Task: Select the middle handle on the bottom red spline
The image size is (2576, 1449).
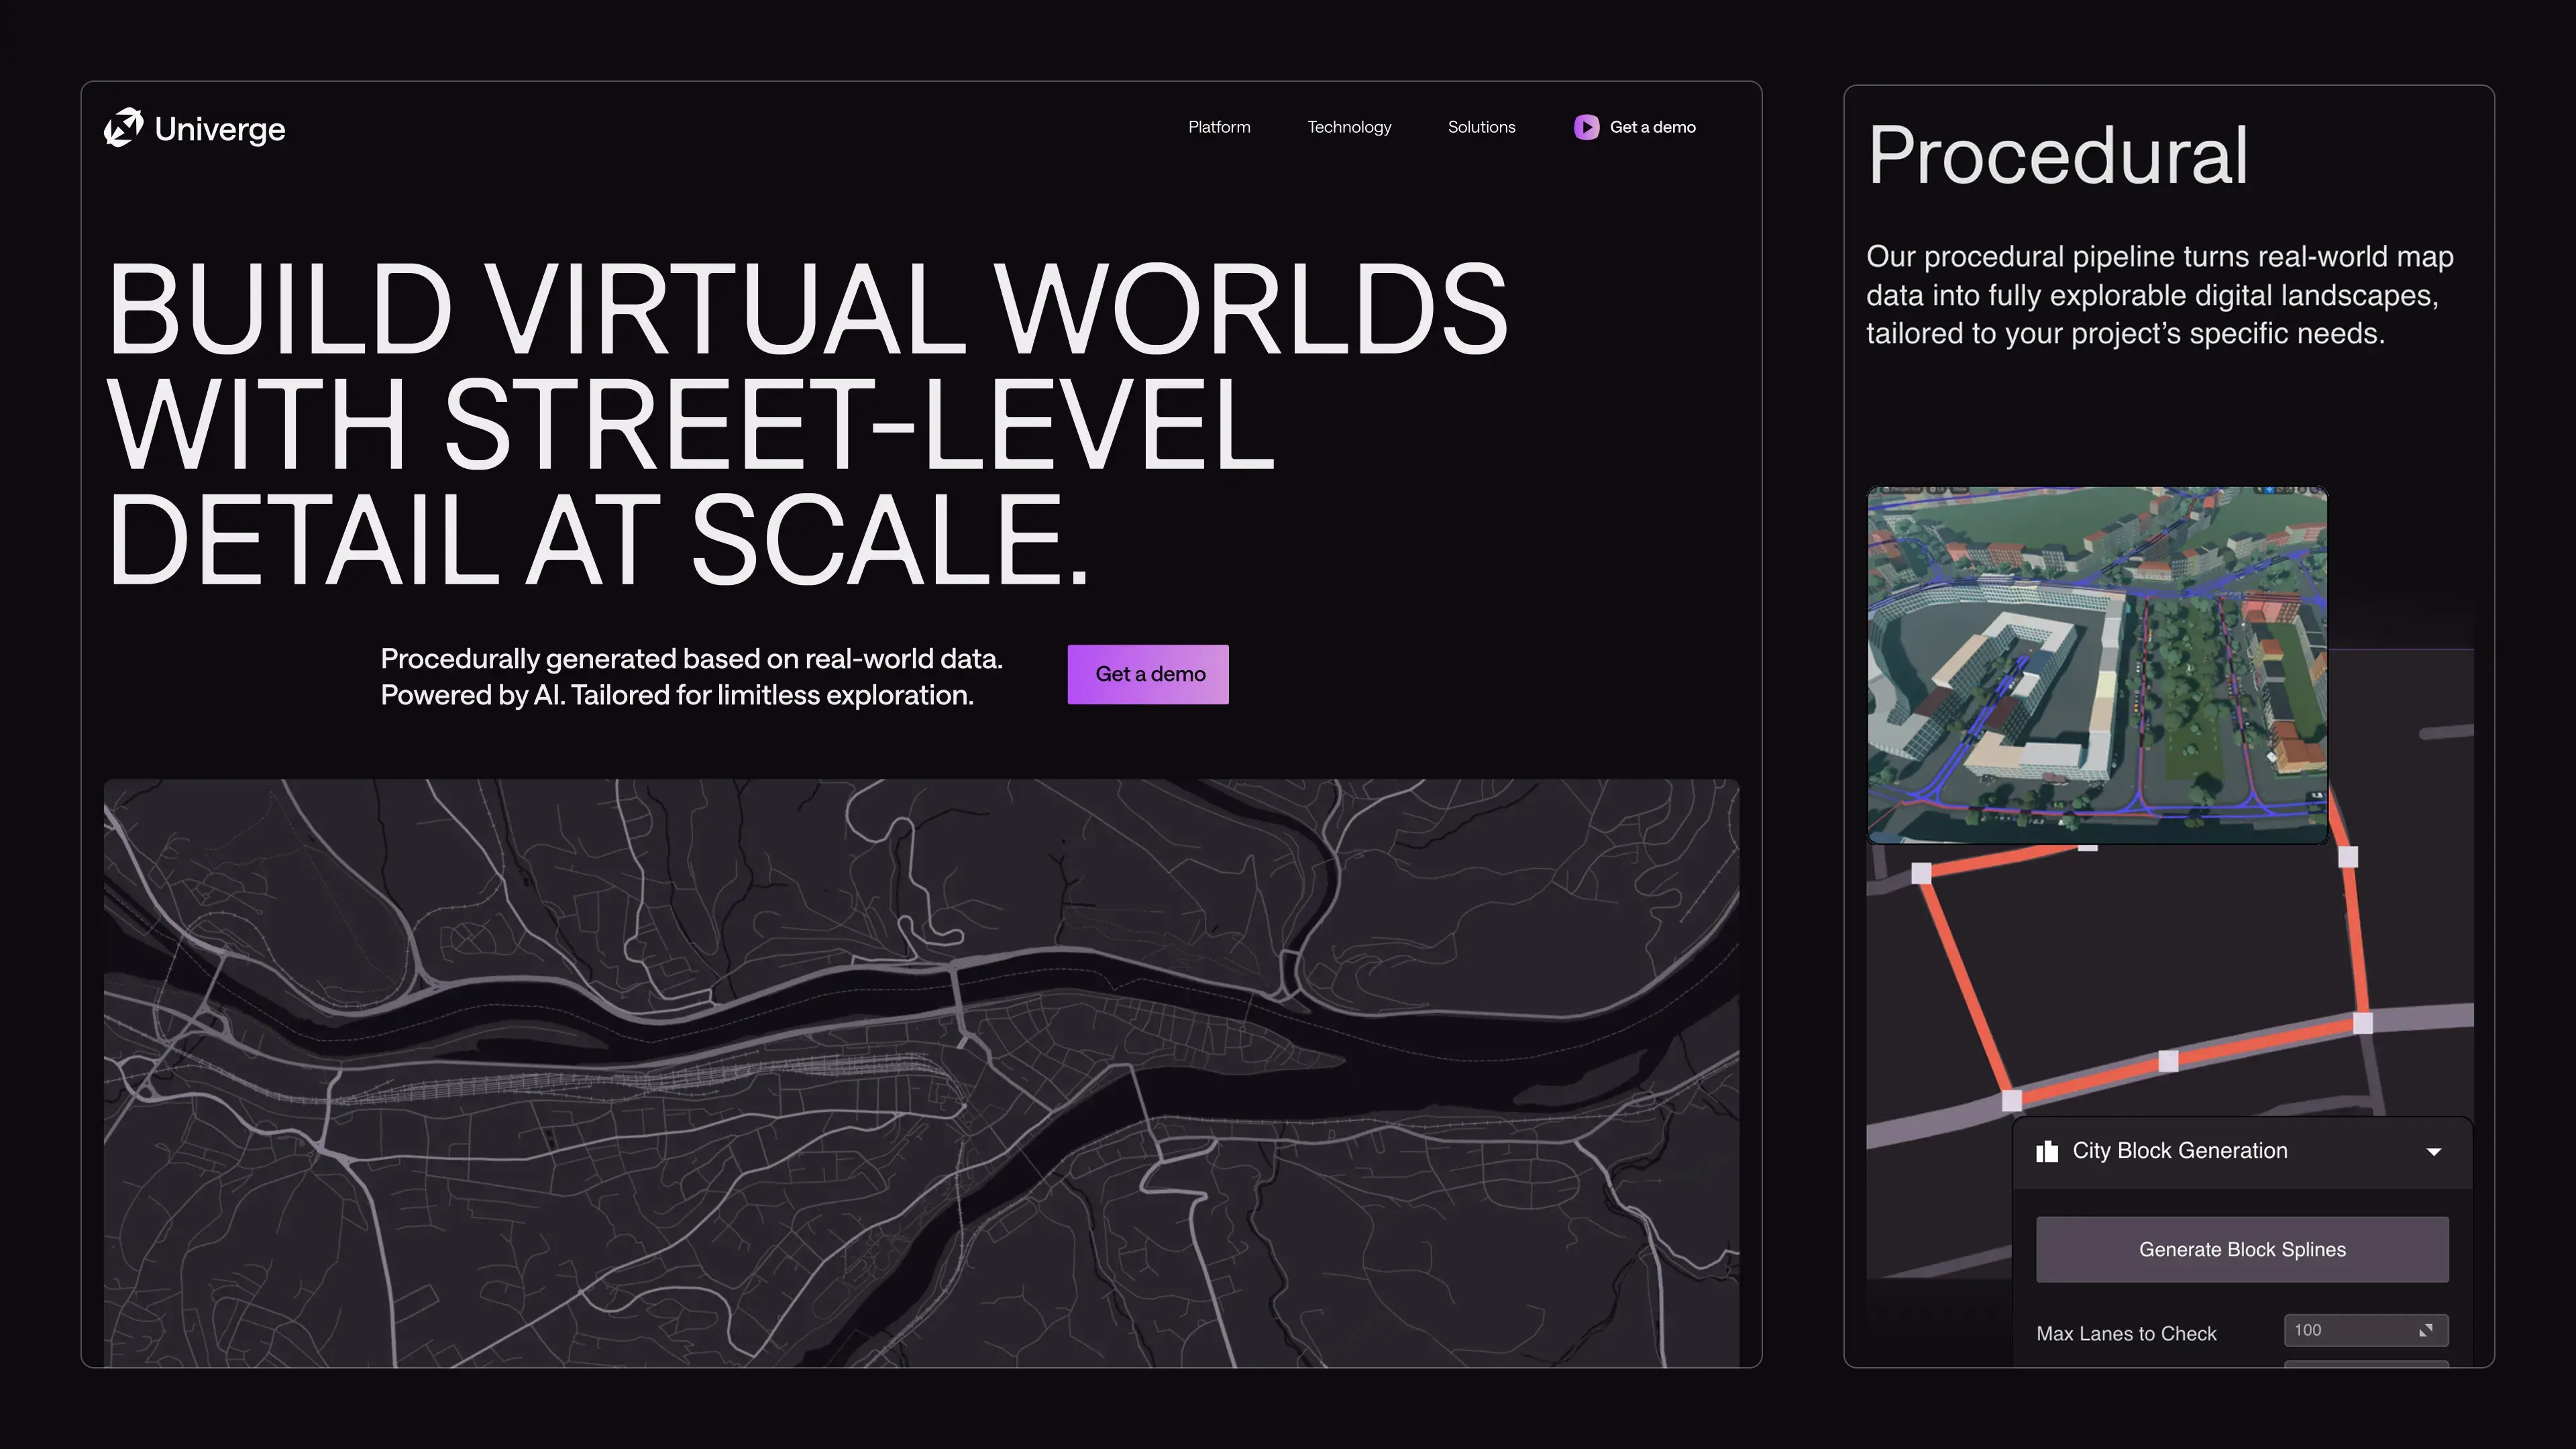Action: (x=2168, y=1061)
